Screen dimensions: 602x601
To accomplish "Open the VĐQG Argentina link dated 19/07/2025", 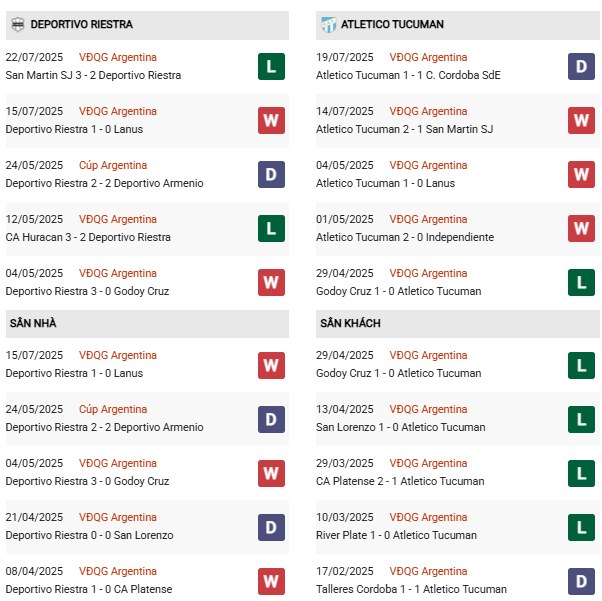I will pyautogui.click(x=428, y=57).
